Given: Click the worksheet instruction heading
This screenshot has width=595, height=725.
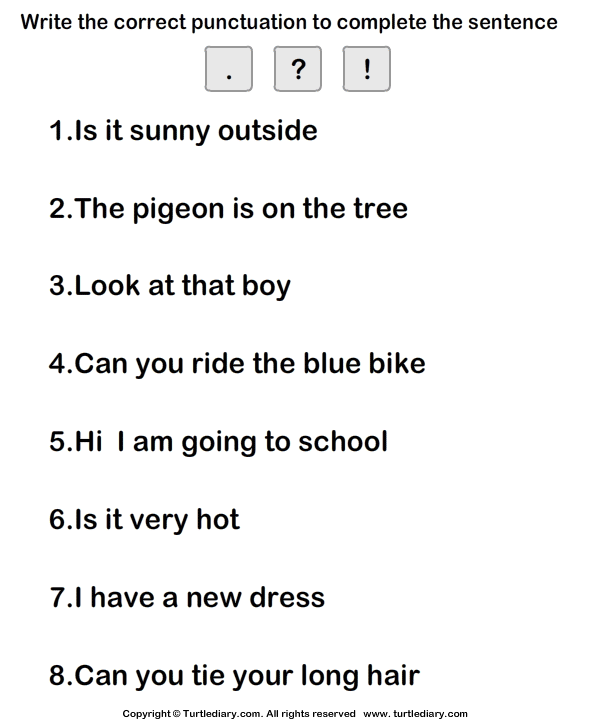Looking at the screenshot, I should click(x=289, y=22).
